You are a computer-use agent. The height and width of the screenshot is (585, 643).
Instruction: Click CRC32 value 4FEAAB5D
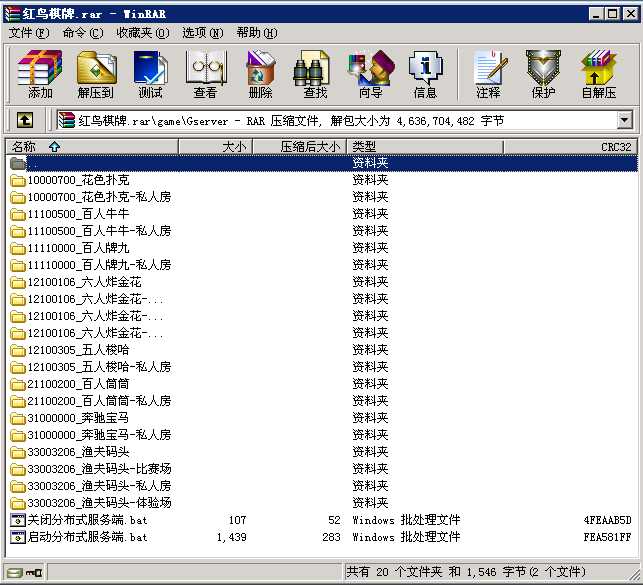point(607,520)
